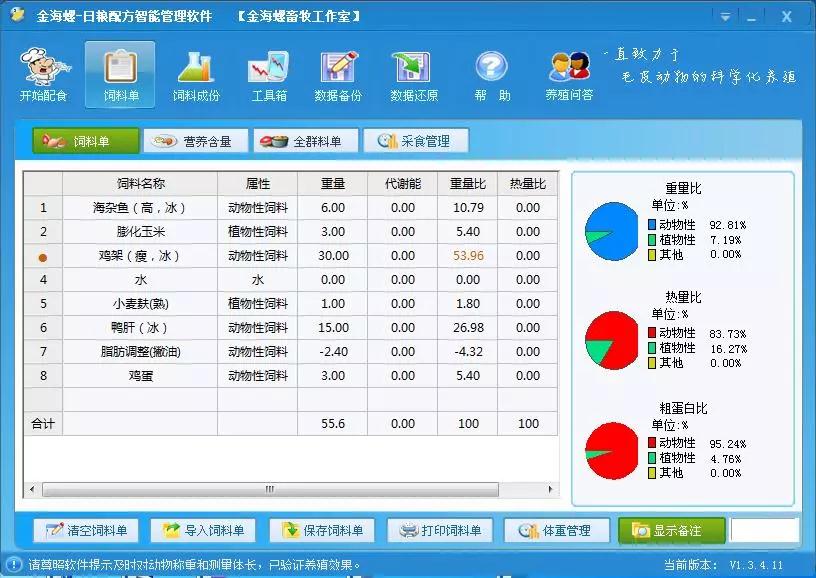Open the 帮助 help icon
This screenshot has width=816, height=578.
click(491, 74)
